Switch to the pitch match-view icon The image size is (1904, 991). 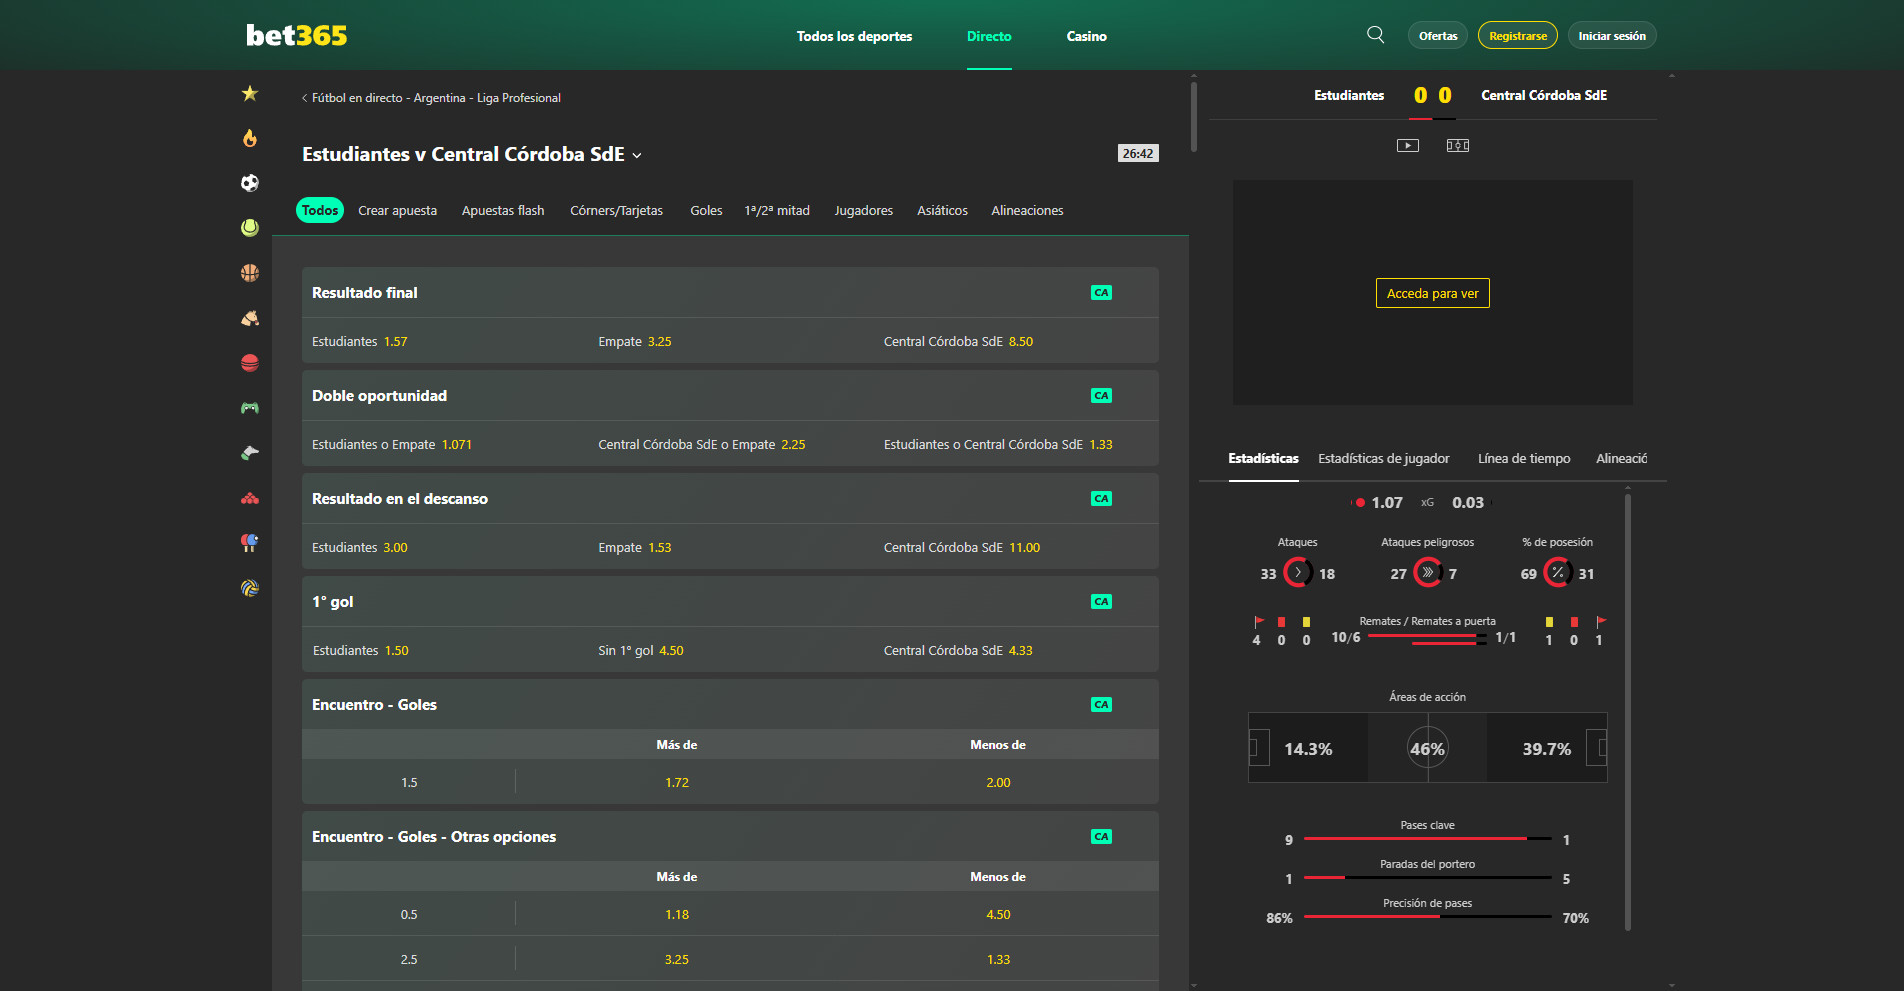1458,146
